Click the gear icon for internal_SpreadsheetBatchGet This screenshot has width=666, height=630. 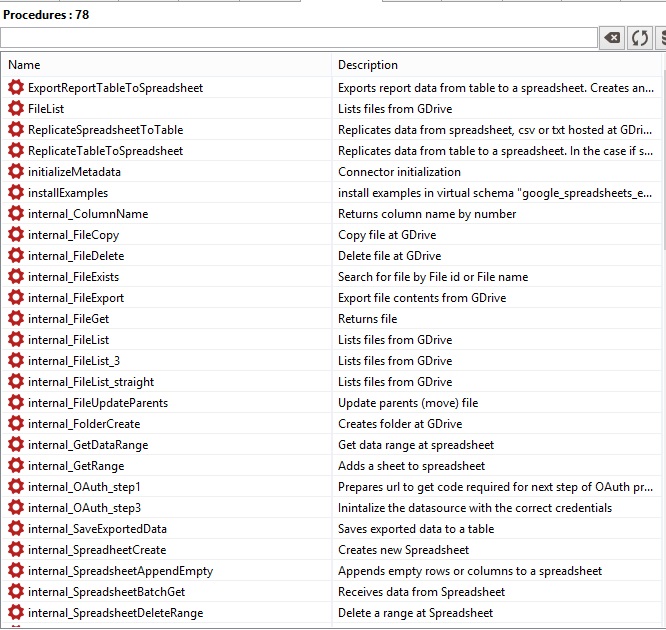click(16, 592)
